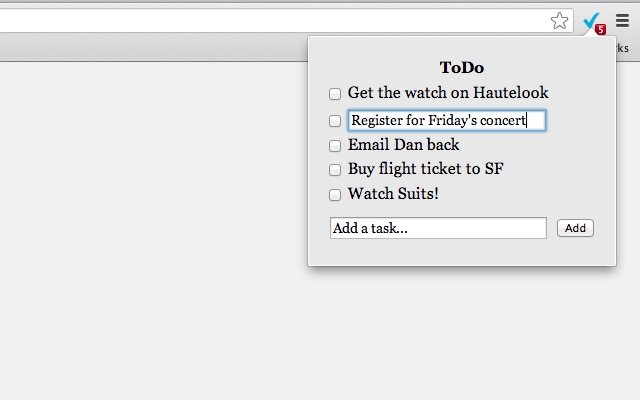Open the partially visible Other bookmarks folder
The height and width of the screenshot is (400, 640).
pos(624,47)
